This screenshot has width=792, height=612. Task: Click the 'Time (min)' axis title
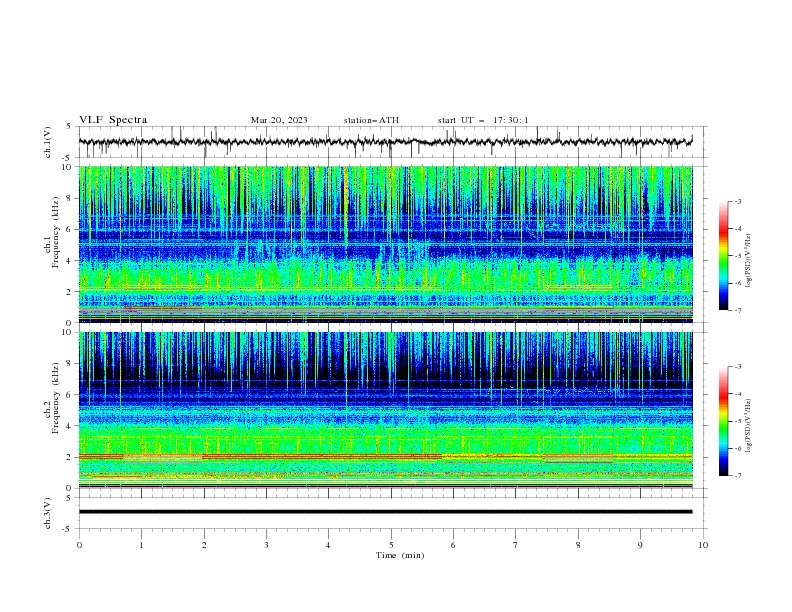click(x=400, y=555)
